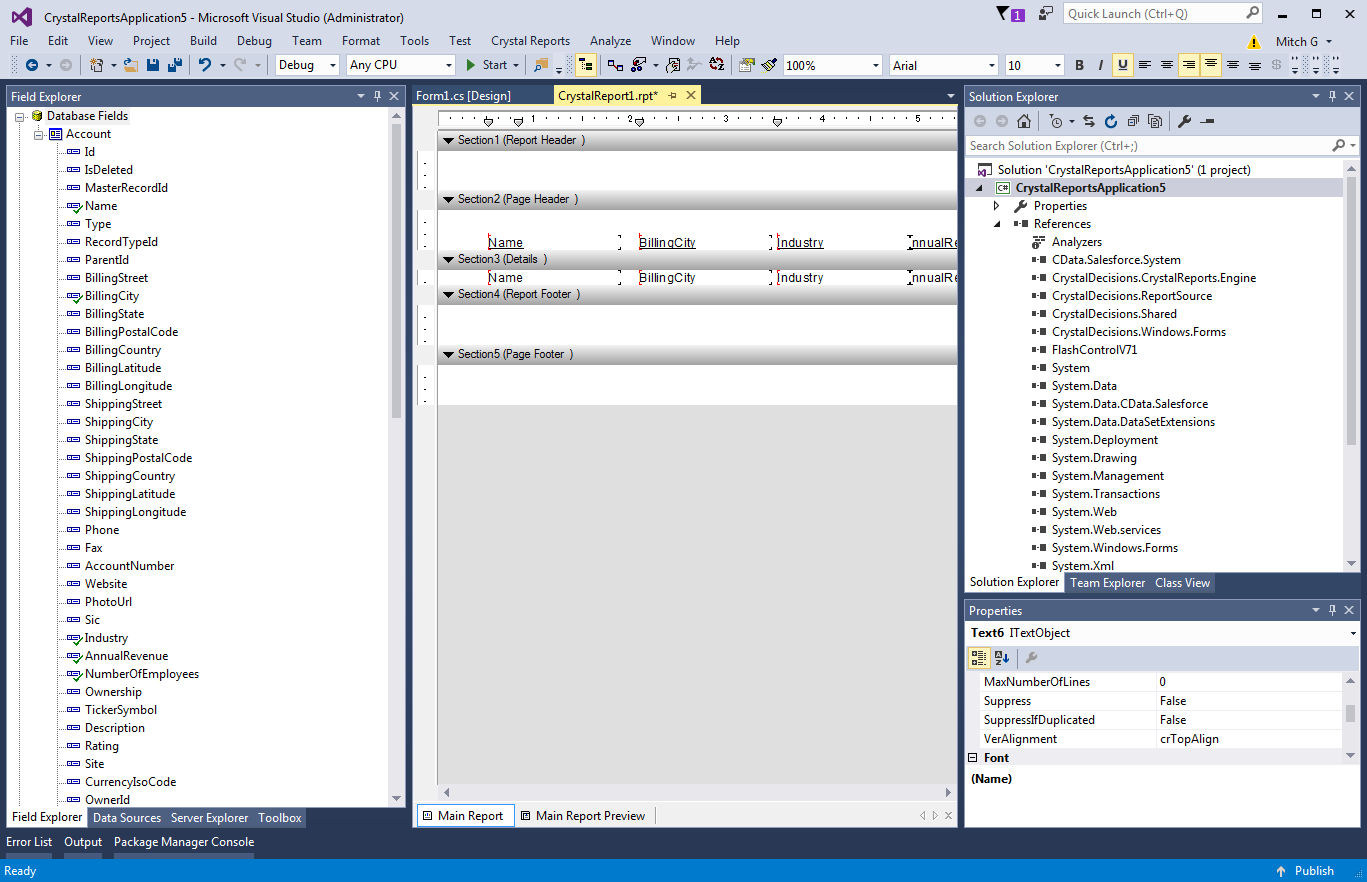Click the Undo icon on the toolbar
Image resolution: width=1367 pixels, height=882 pixels.
(x=205, y=65)
